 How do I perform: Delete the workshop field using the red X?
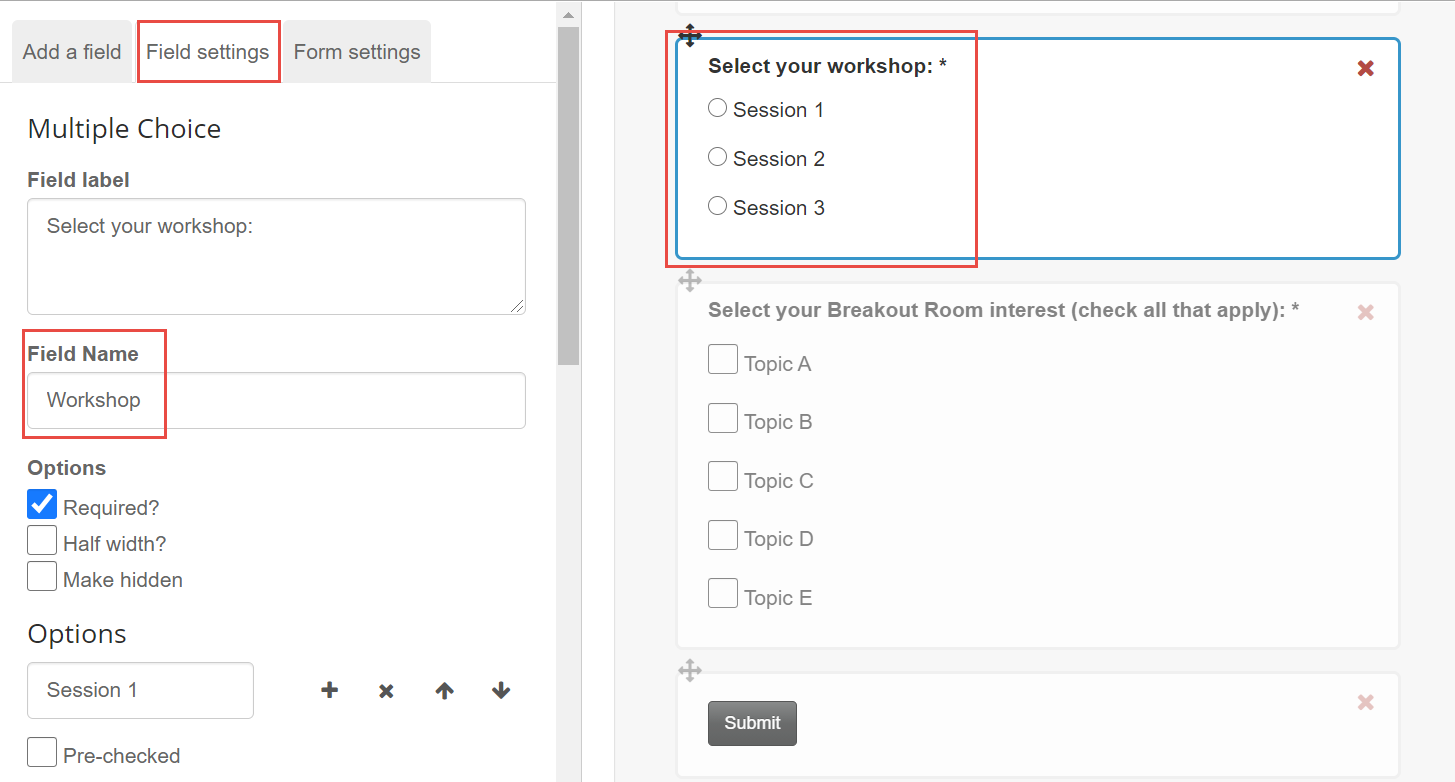click(1365, 68)
